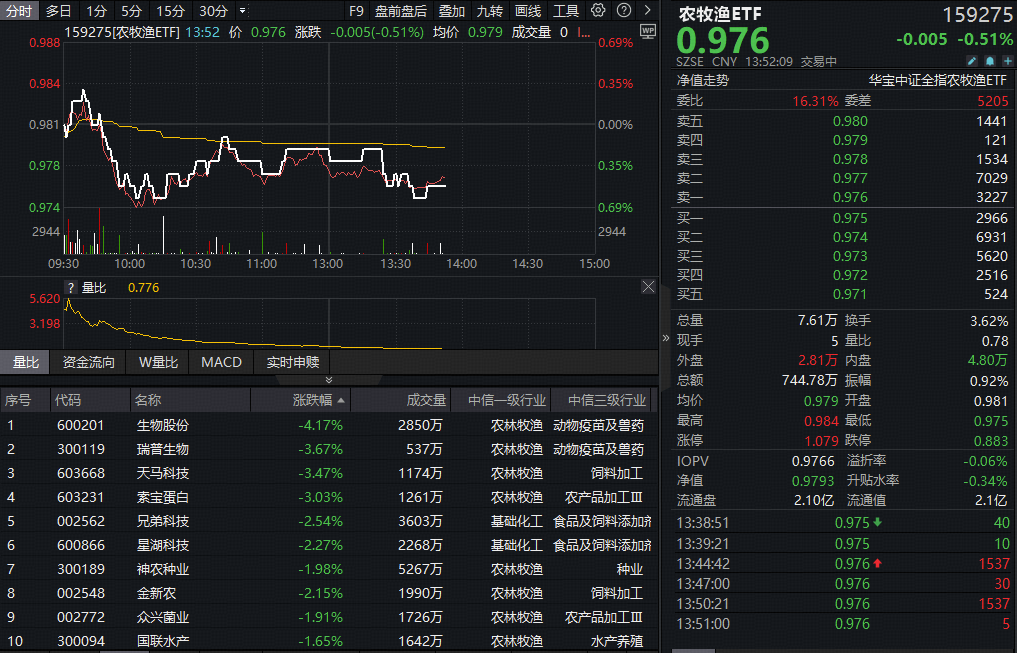Enable the 九转 indicator
The height and width of the screenshot is (653, 1017).
pos(490,11)
